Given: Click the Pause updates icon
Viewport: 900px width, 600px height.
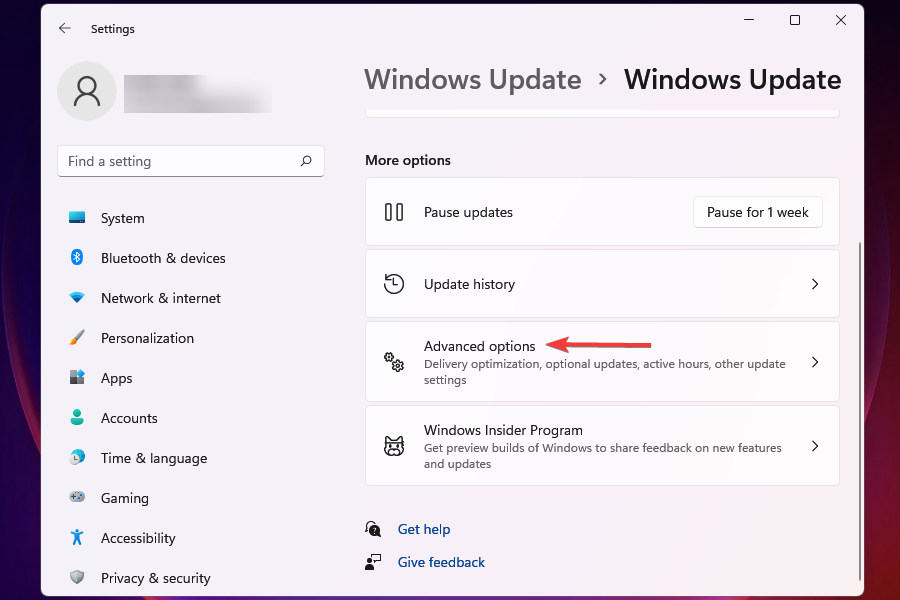Looking at the screenshot, I should click(394, 212).
